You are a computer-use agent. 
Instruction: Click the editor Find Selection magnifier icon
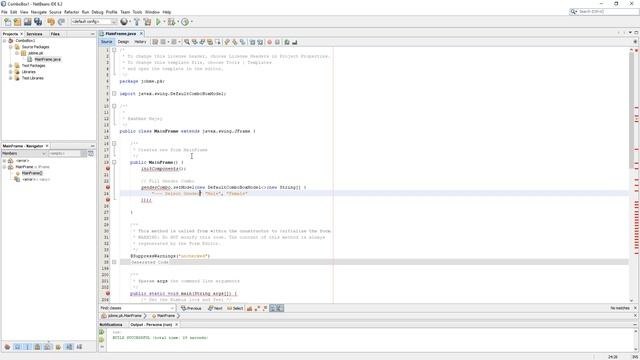pos(187,42)
